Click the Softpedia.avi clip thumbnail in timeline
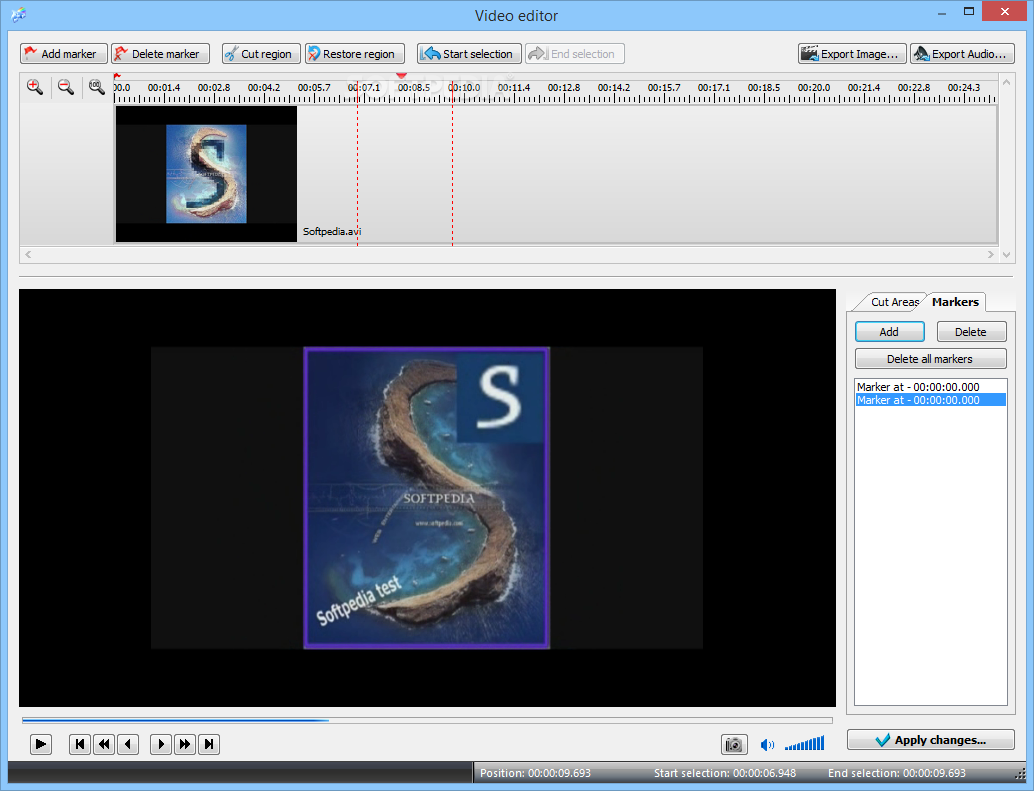 pos(206,174)
